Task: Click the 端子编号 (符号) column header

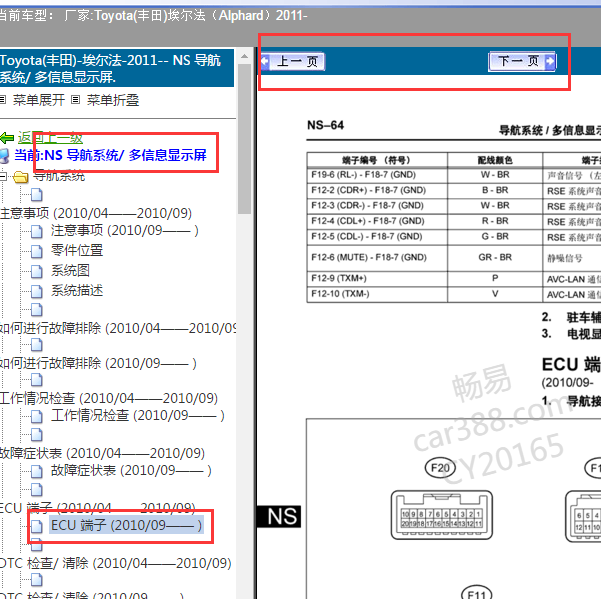Action: pos(377,160)
